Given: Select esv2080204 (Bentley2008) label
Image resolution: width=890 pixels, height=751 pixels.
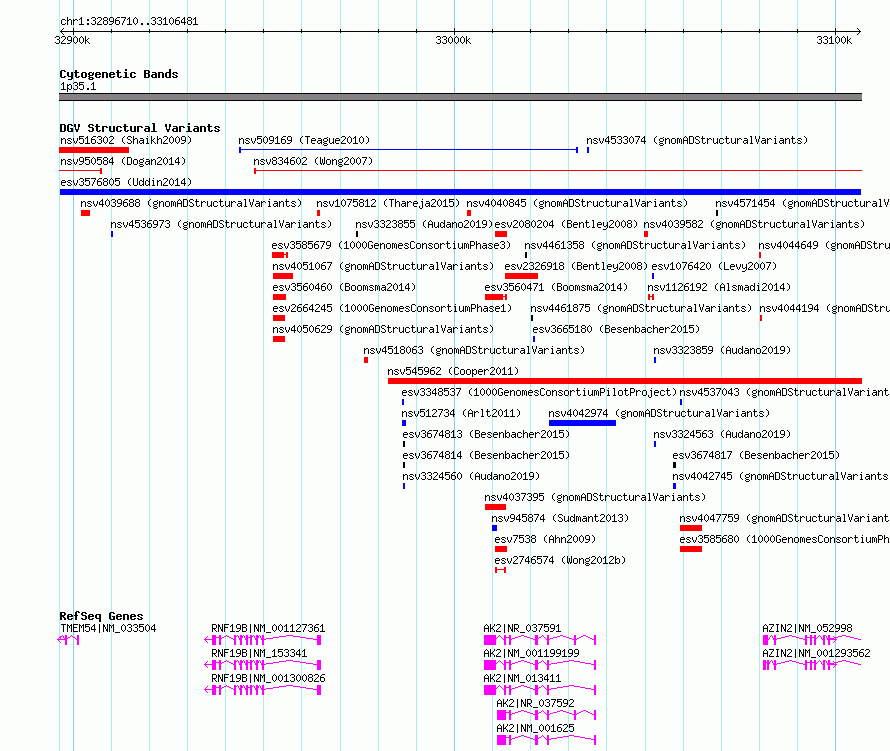Looking at the screenshot, I should 566,224.
